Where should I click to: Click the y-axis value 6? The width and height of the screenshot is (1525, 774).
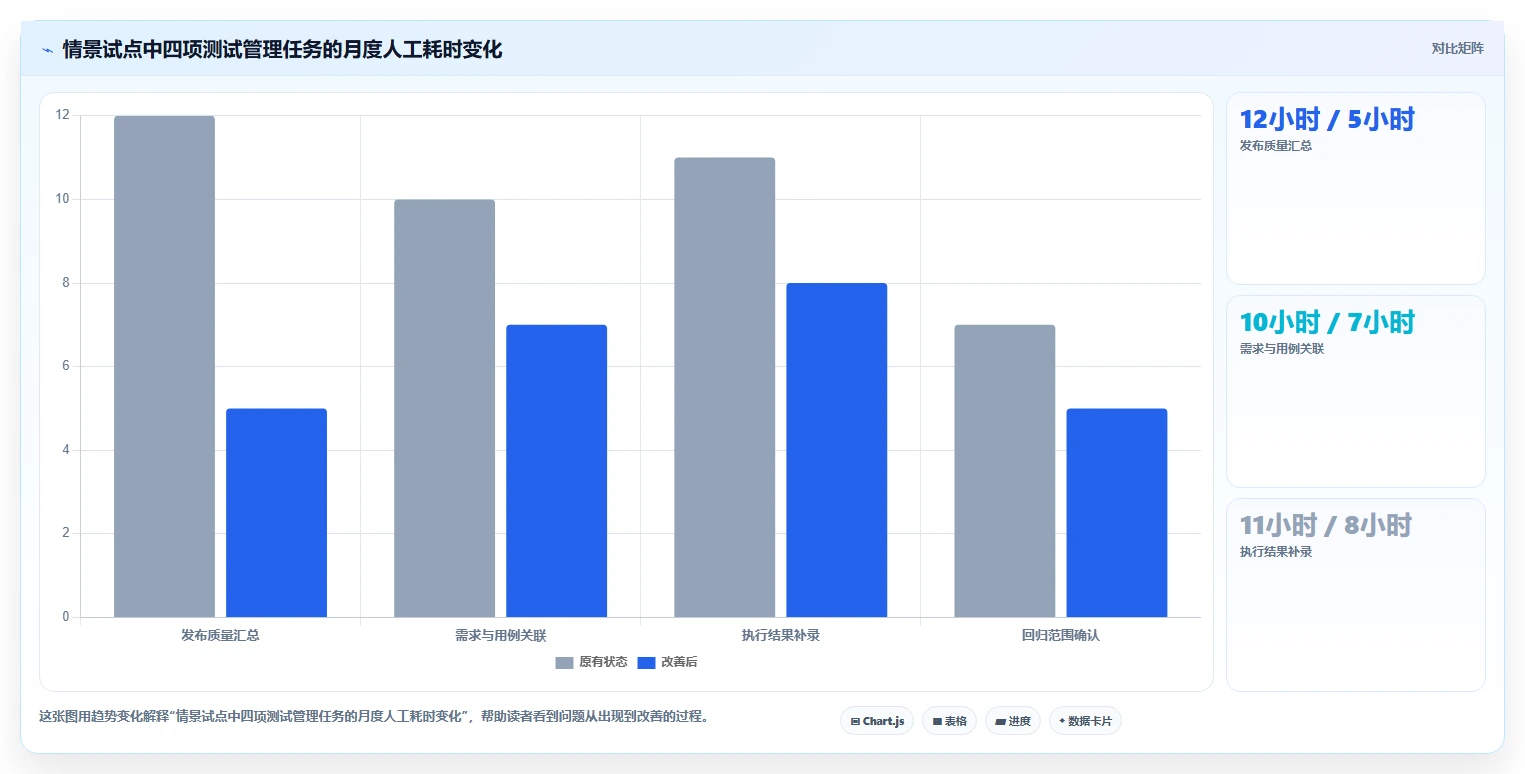coord(66,366)
